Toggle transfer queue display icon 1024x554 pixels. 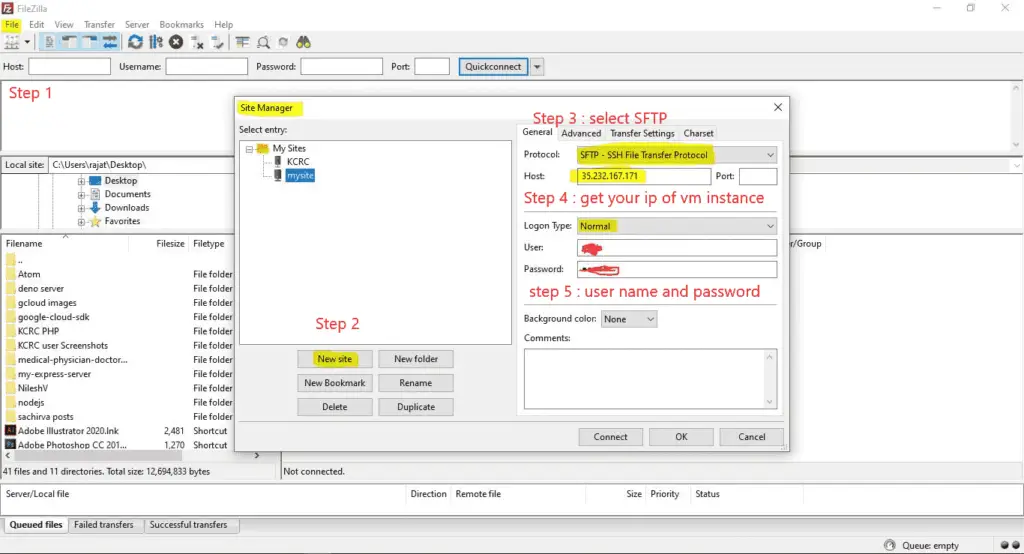pos(110,42)
